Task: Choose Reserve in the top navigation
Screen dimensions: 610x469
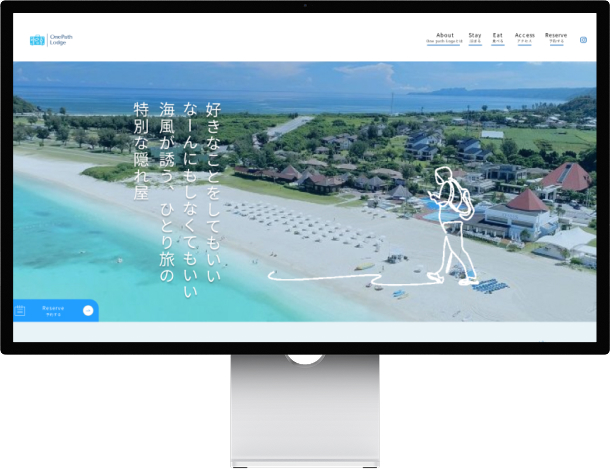Action: [x=556, y=35]
